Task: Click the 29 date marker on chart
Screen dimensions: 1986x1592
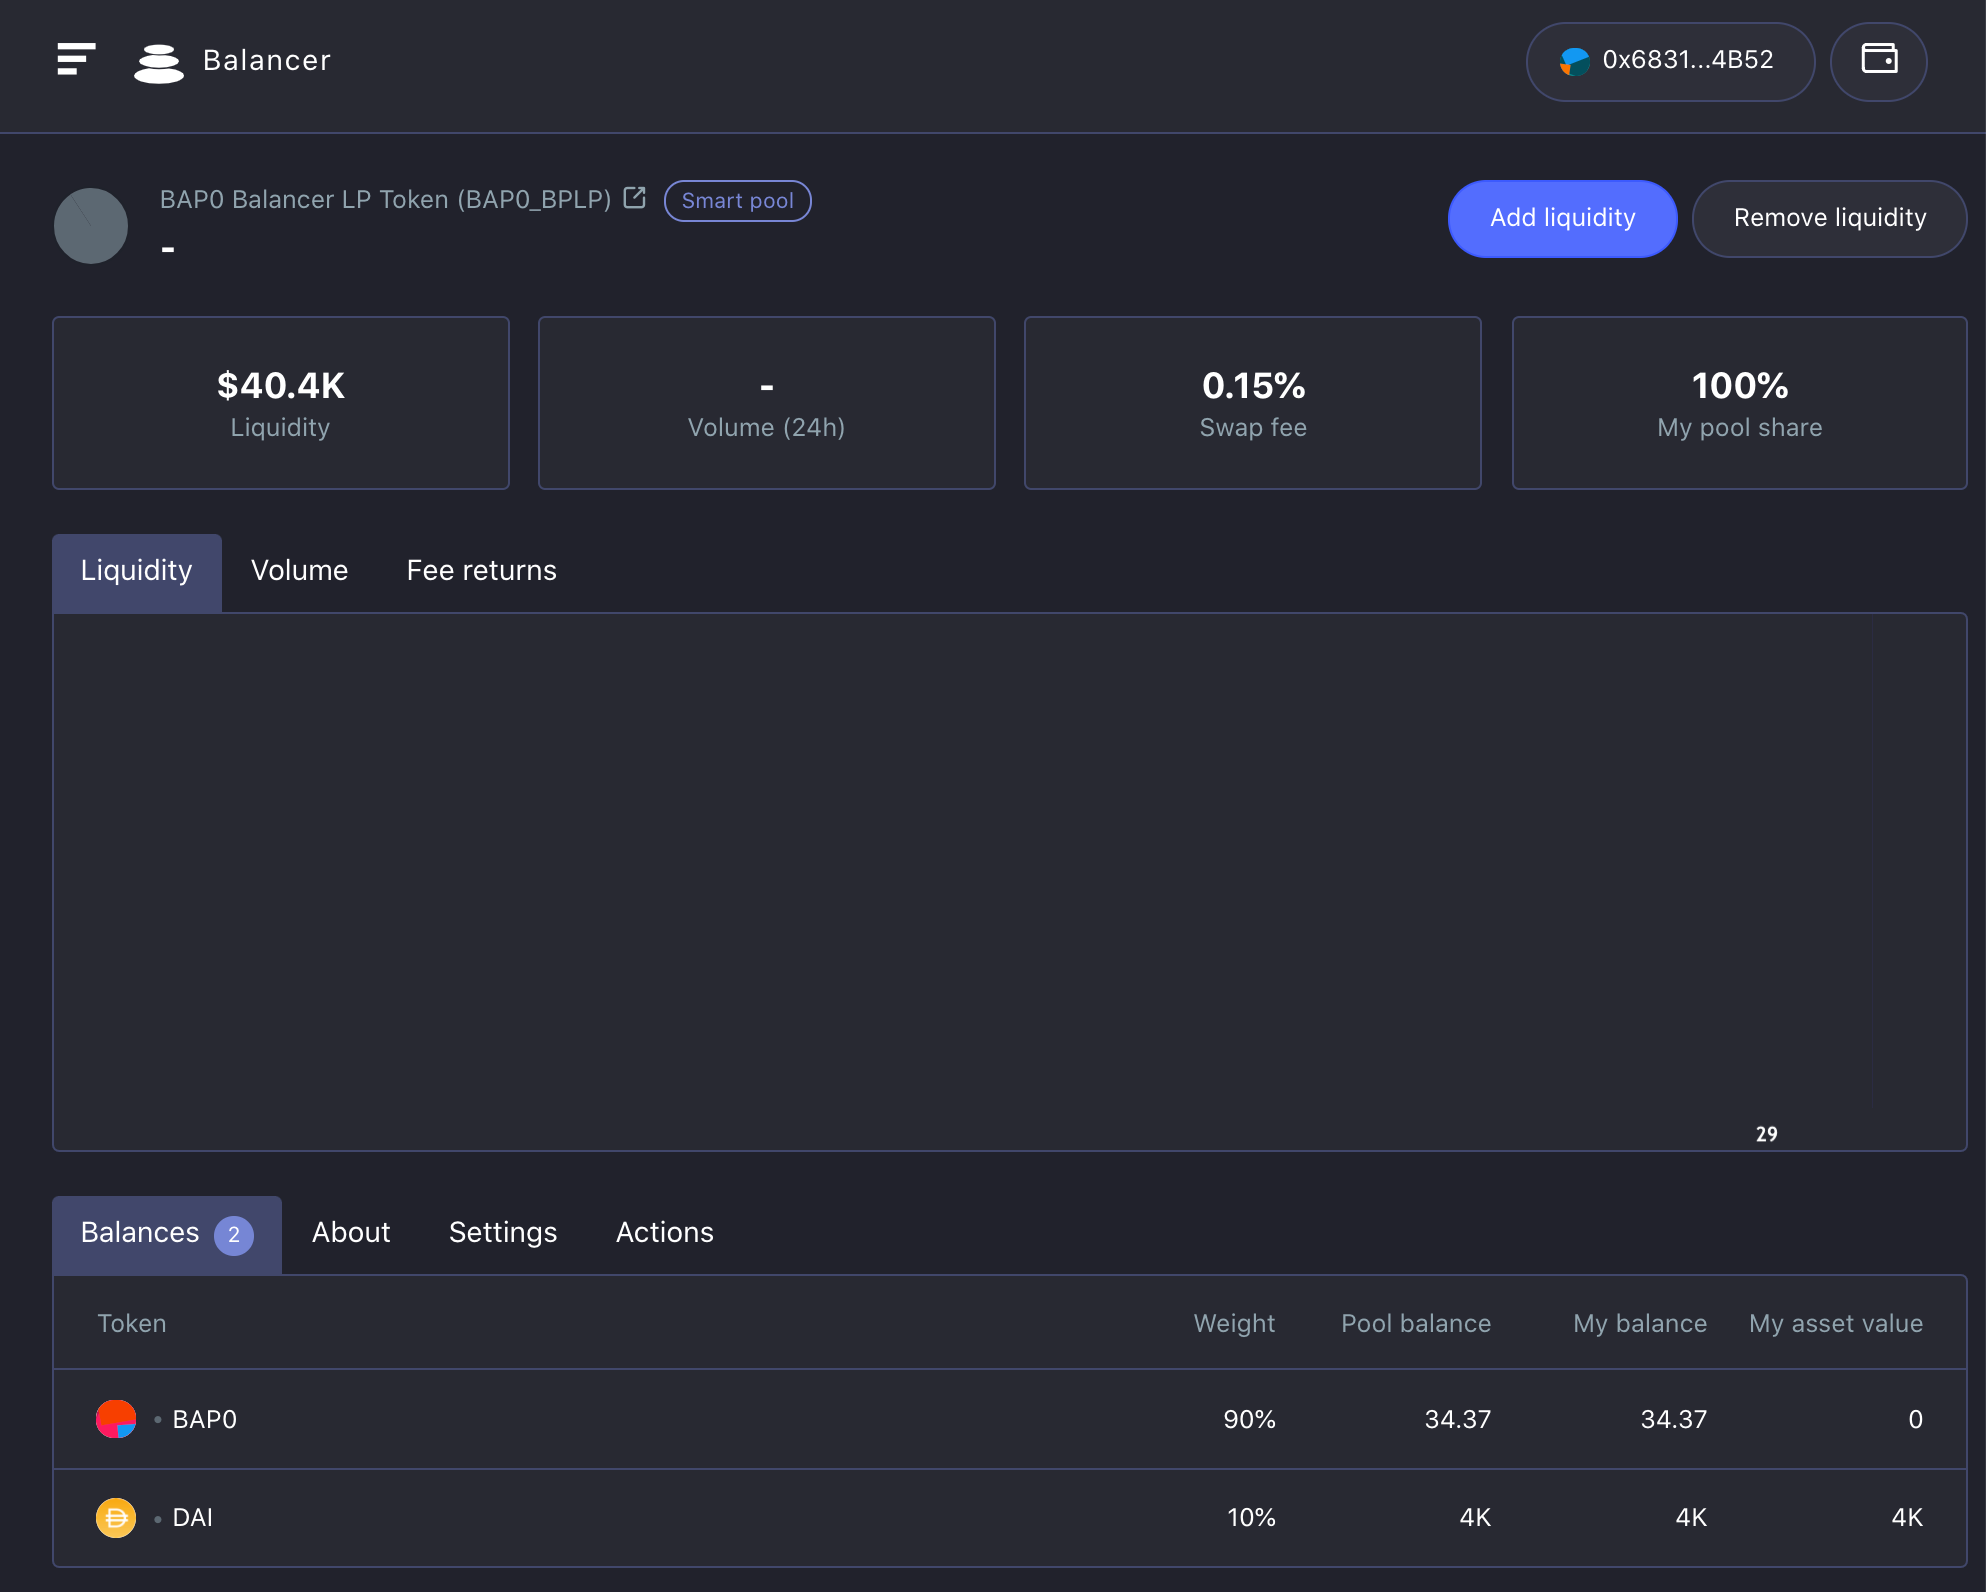Action: tap(1766, 1134)
